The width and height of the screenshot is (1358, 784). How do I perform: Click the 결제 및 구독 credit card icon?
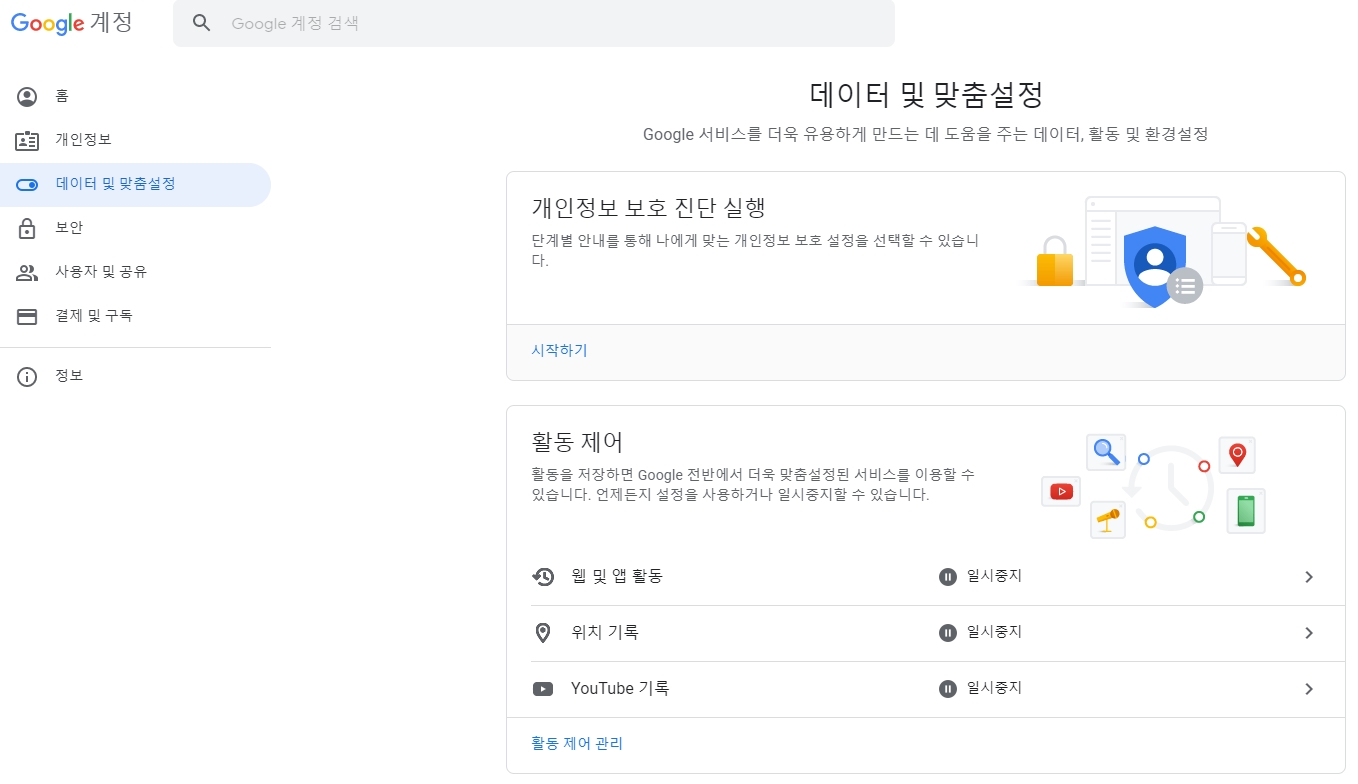point(27,317)
